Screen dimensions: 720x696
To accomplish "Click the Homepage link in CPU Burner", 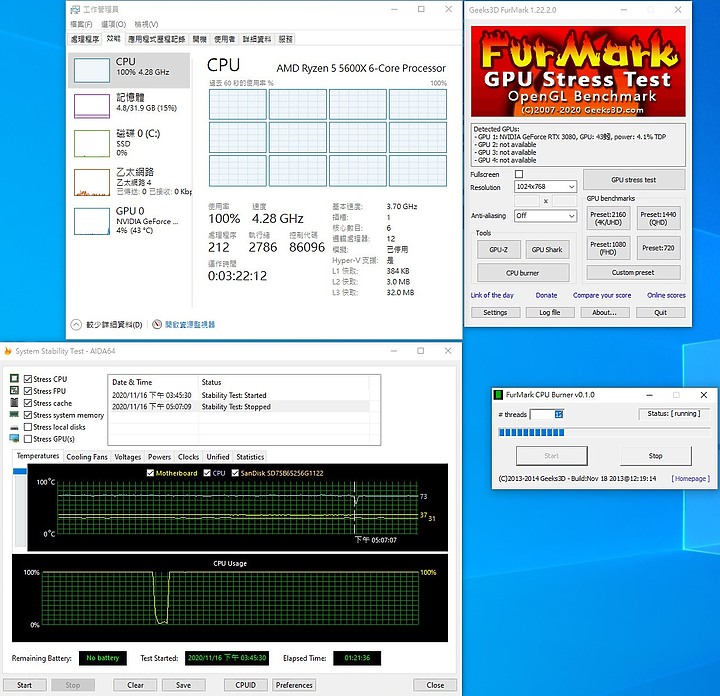I will click(x=691, y=478).
